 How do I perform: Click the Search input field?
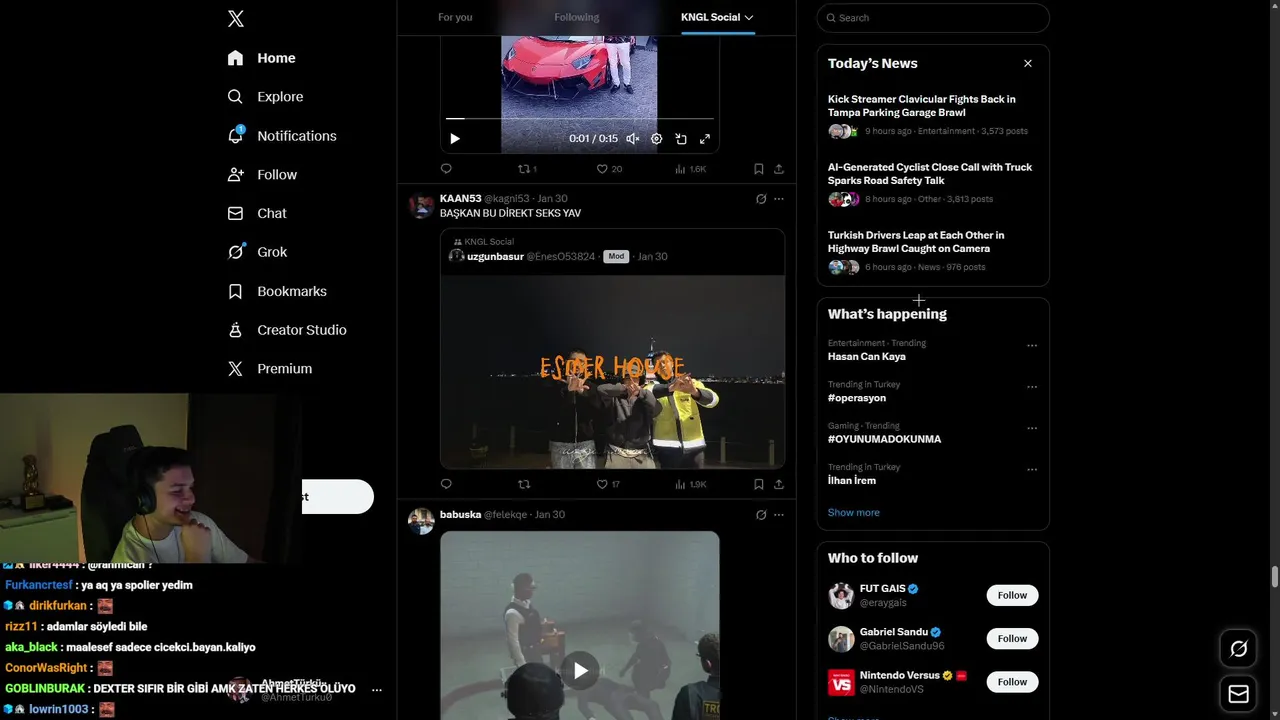pos(933,18)
